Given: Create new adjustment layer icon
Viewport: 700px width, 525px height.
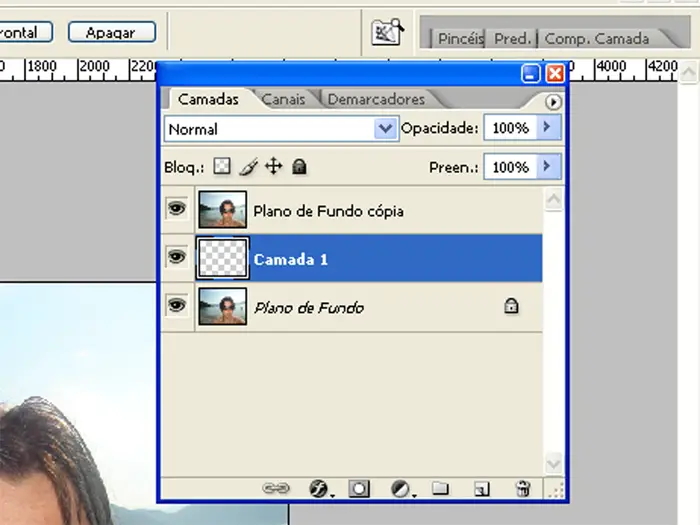Looking at the screenshot, I should pyautogui.click(x=400, y=488).
